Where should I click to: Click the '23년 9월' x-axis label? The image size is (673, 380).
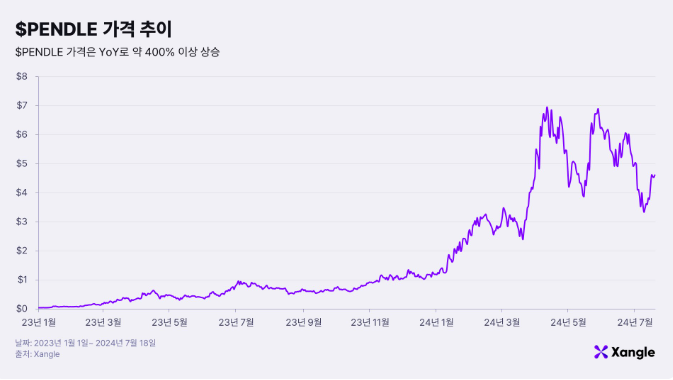[303, 322]
